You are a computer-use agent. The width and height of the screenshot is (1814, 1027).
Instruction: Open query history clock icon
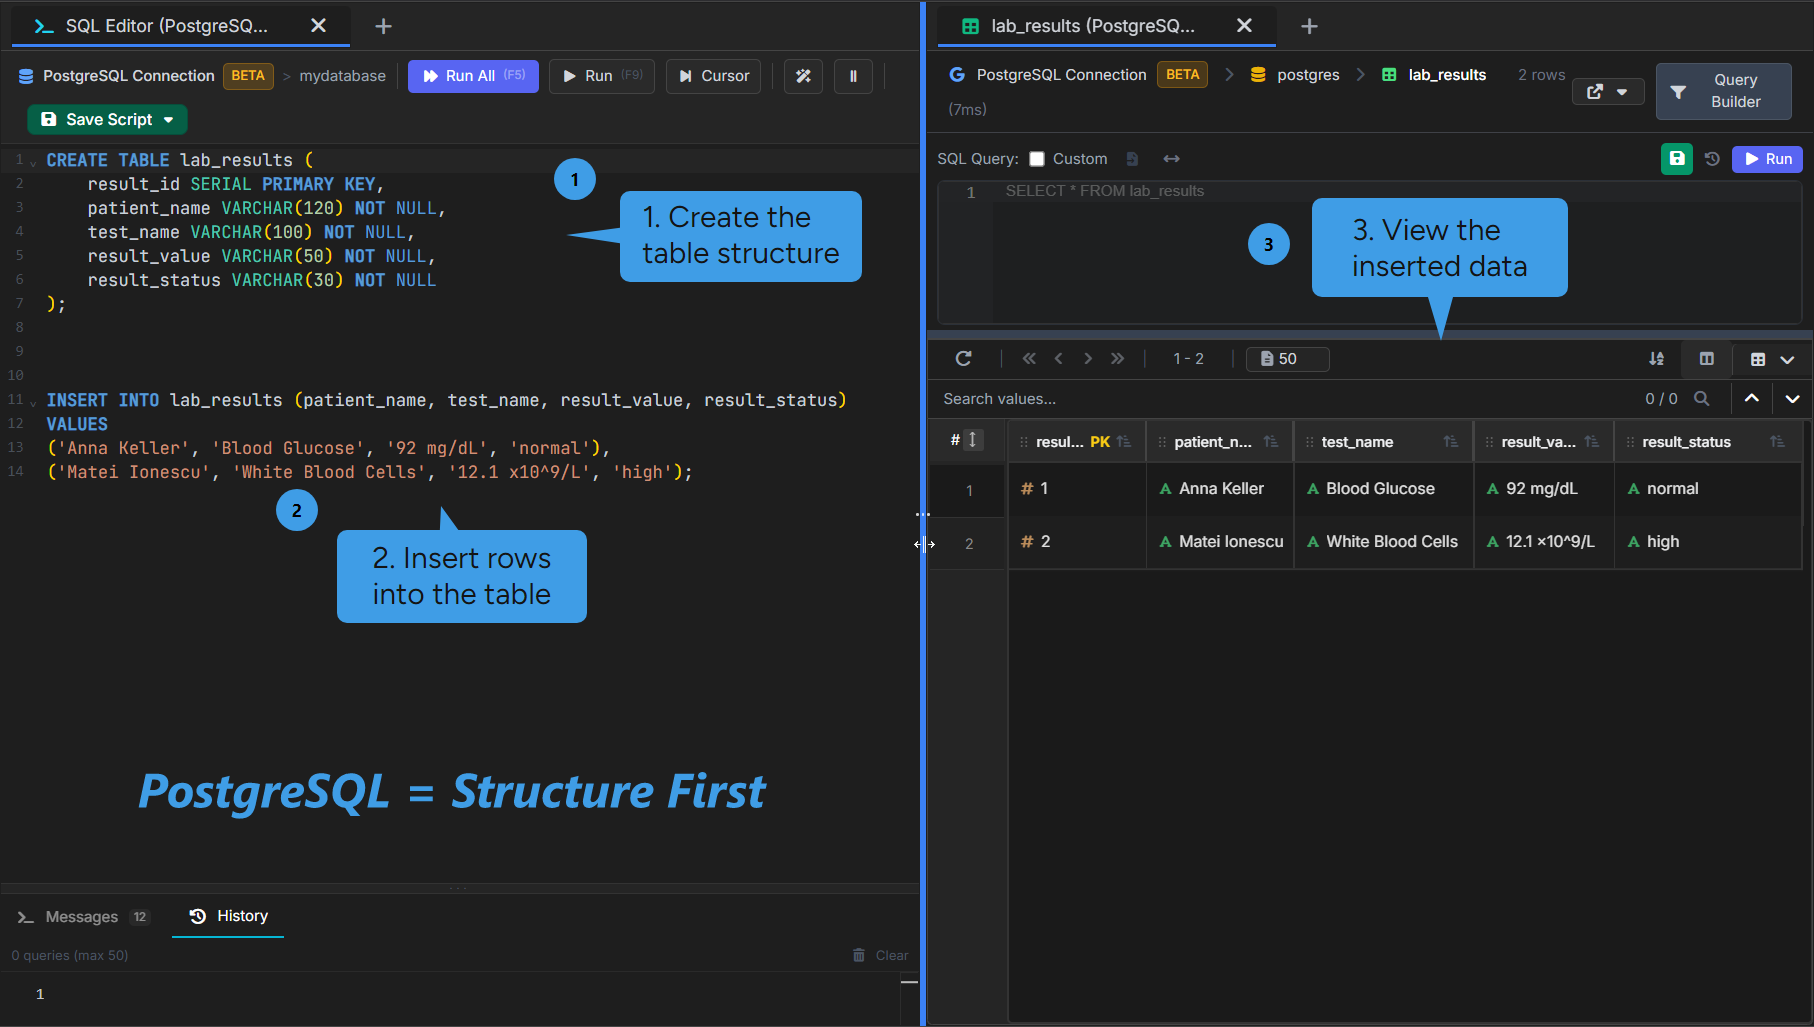click(x=1712, y=159)
